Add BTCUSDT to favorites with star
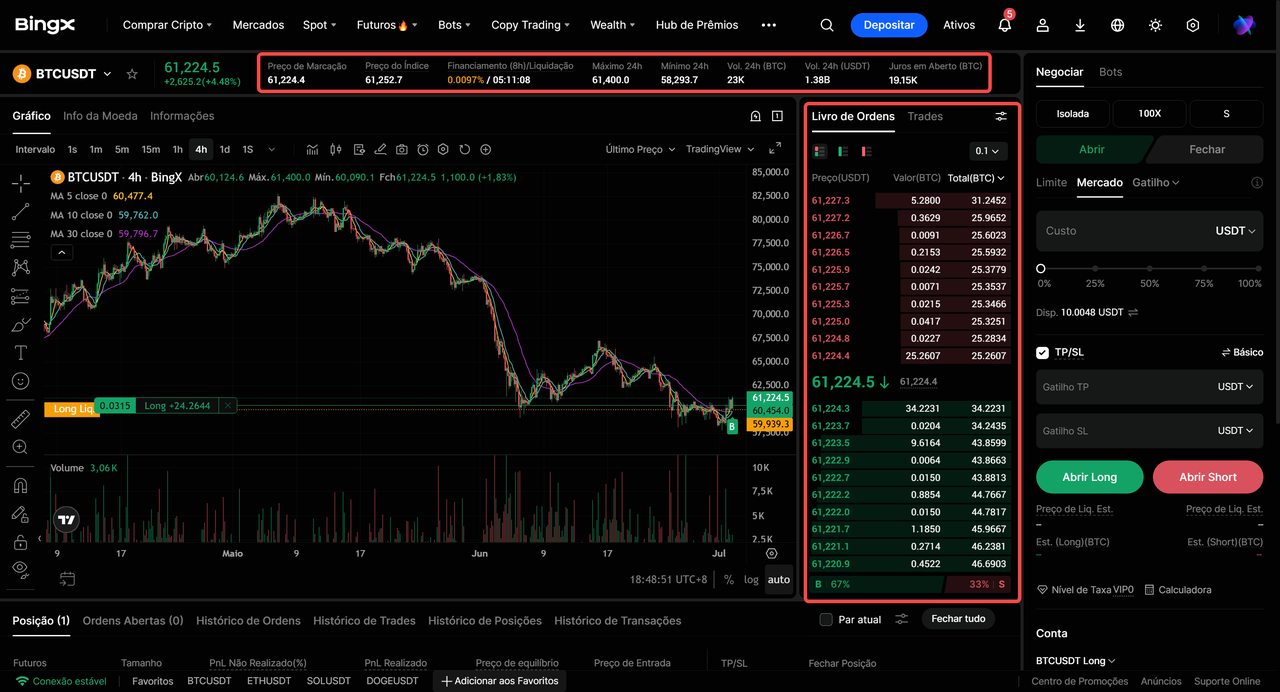1280x692 pixels. [x=132, y=74]
